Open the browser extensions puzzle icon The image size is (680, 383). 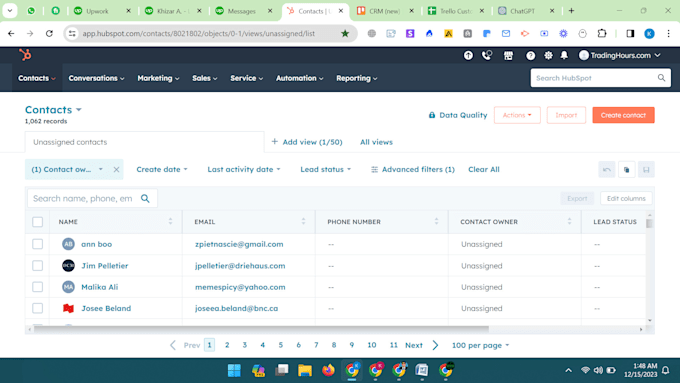tap(602, 33)
